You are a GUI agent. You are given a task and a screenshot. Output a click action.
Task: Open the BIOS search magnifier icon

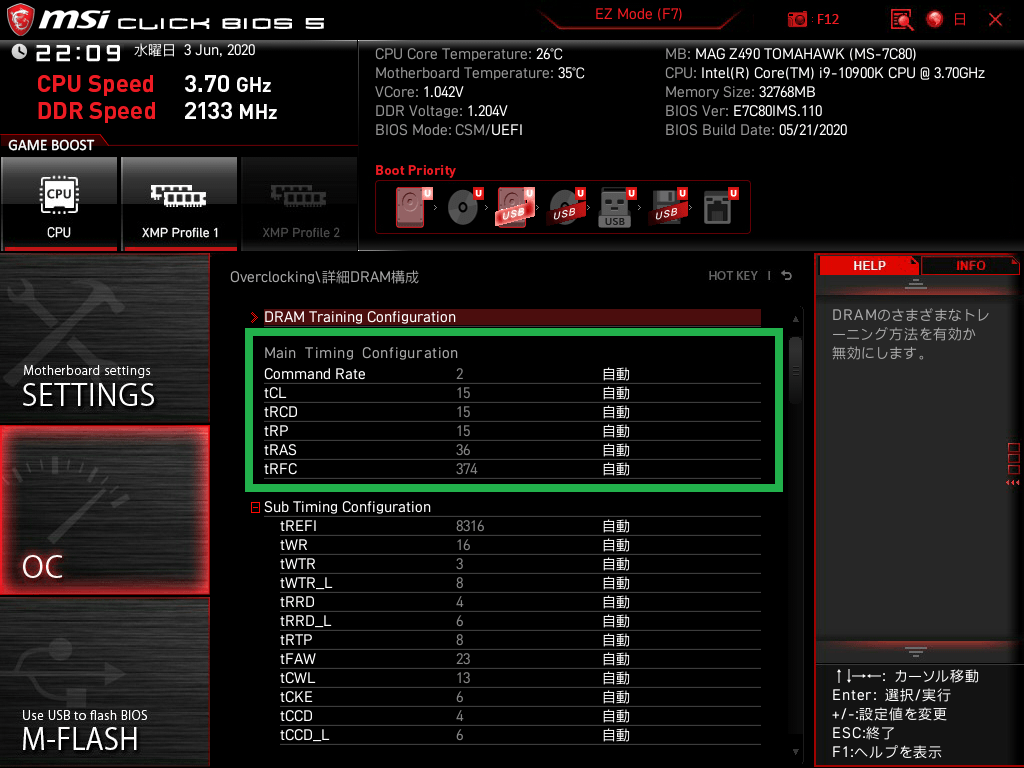point(902,20)
